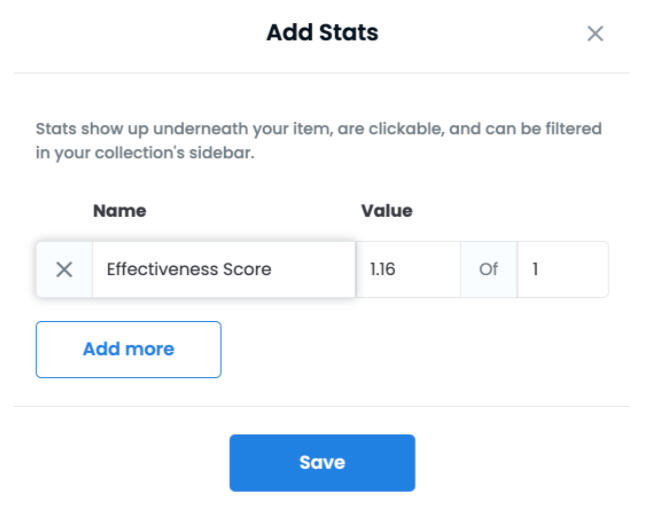This screenshot has width=648, height=517.
Task: Click the word "sidebar" in the description
Action: 225,156
